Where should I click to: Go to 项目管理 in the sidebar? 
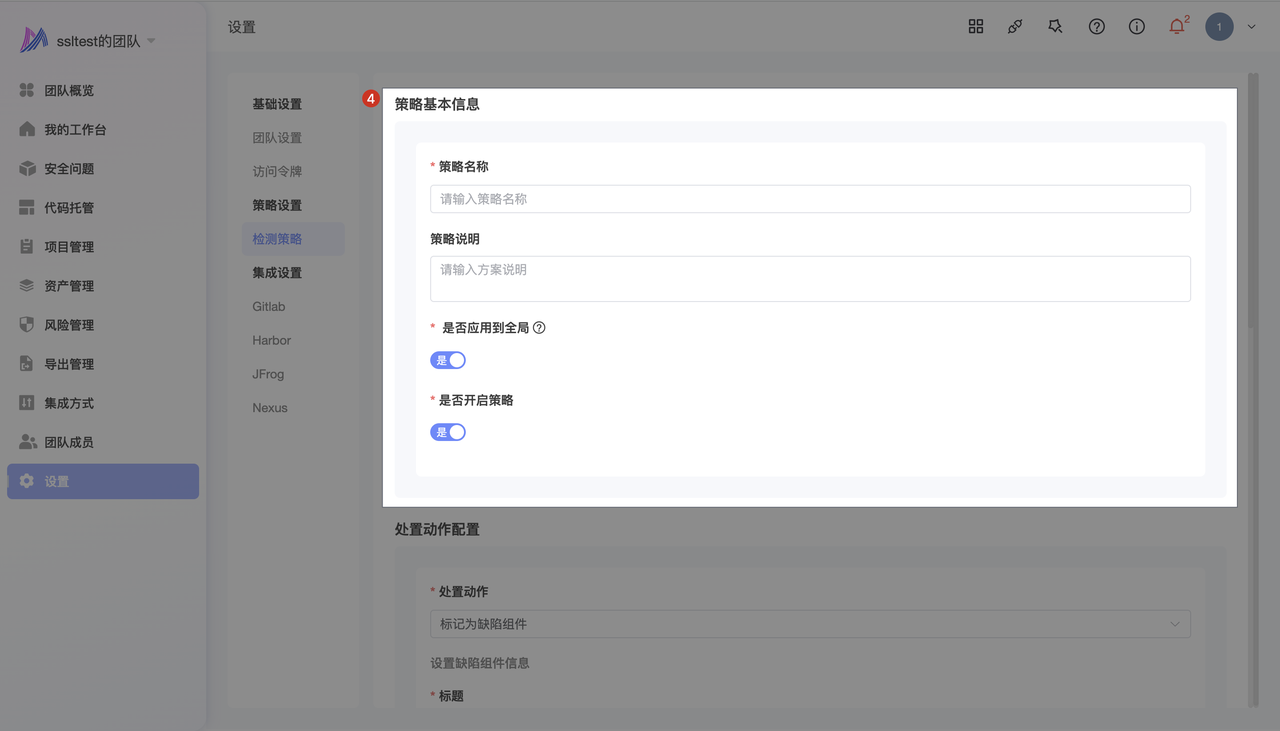point(69,247)
